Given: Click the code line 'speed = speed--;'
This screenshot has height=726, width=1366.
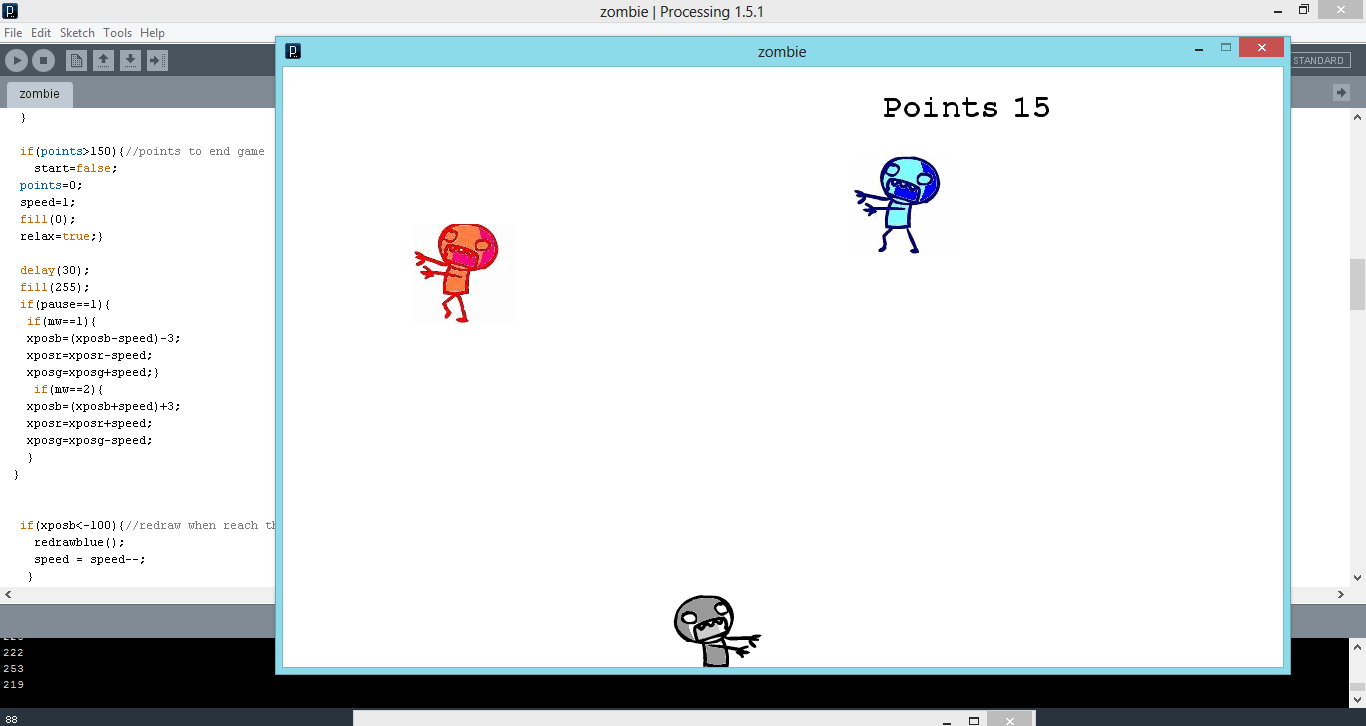Looking at the screenshot, I should [90, 559].
